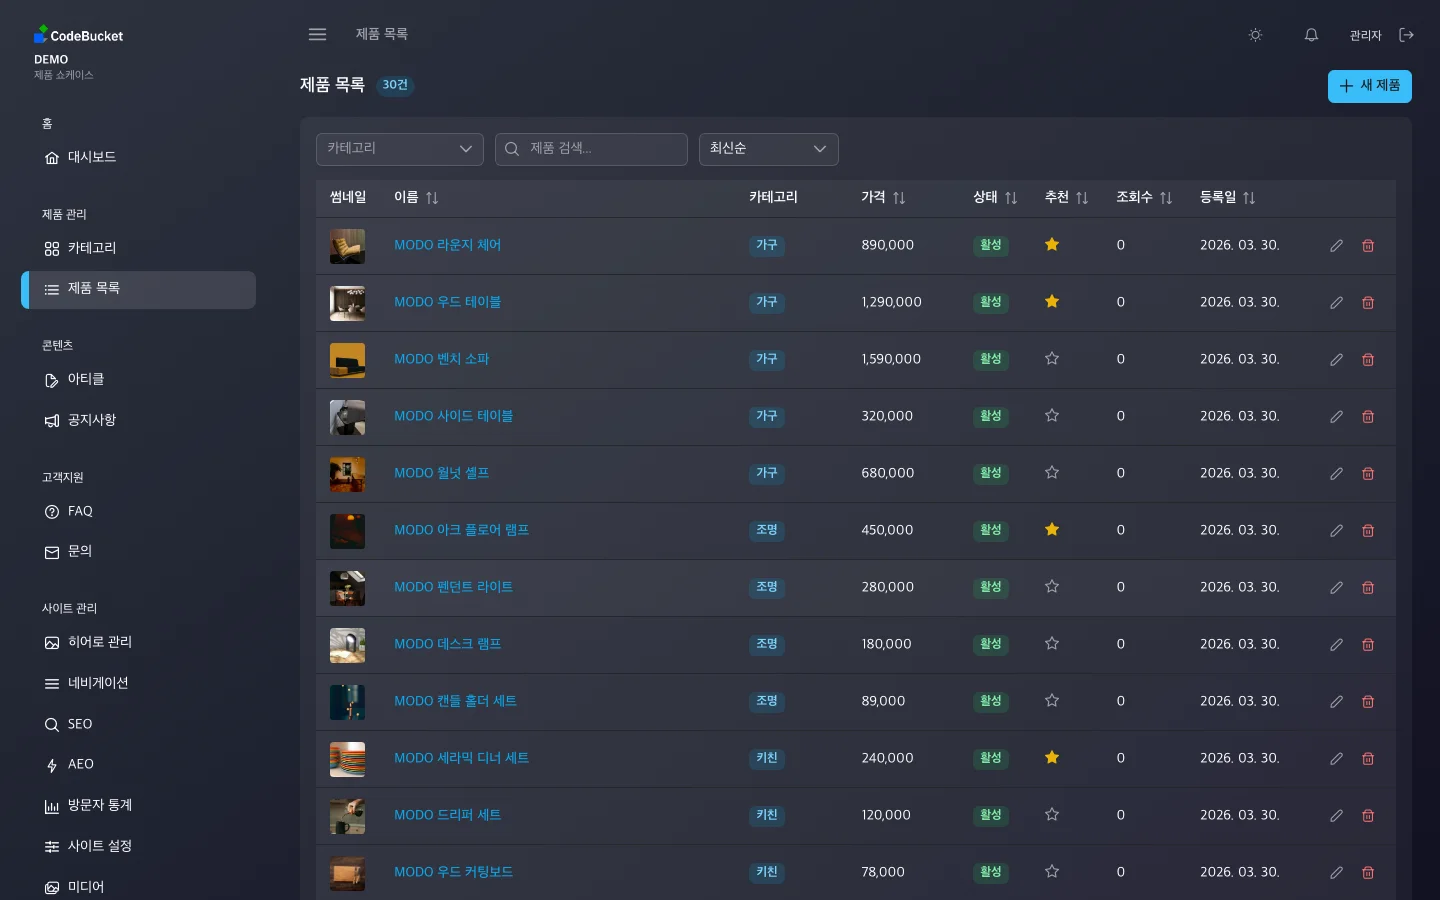Click the 제품 검색 search field

(591, 149)
